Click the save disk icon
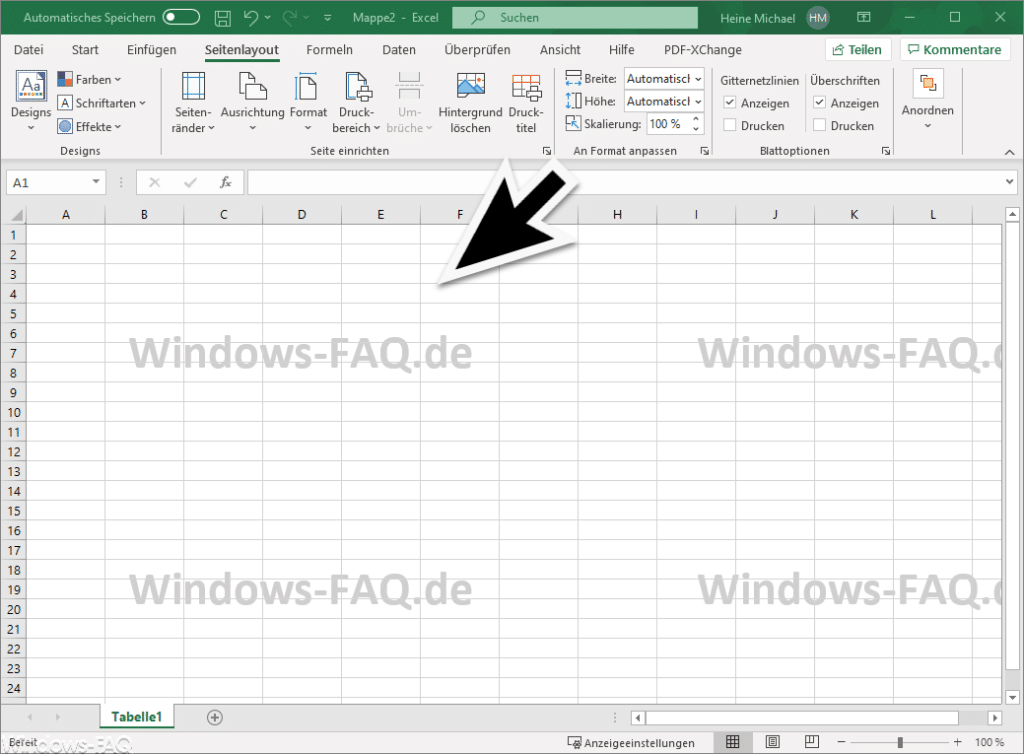 point(223,18)
